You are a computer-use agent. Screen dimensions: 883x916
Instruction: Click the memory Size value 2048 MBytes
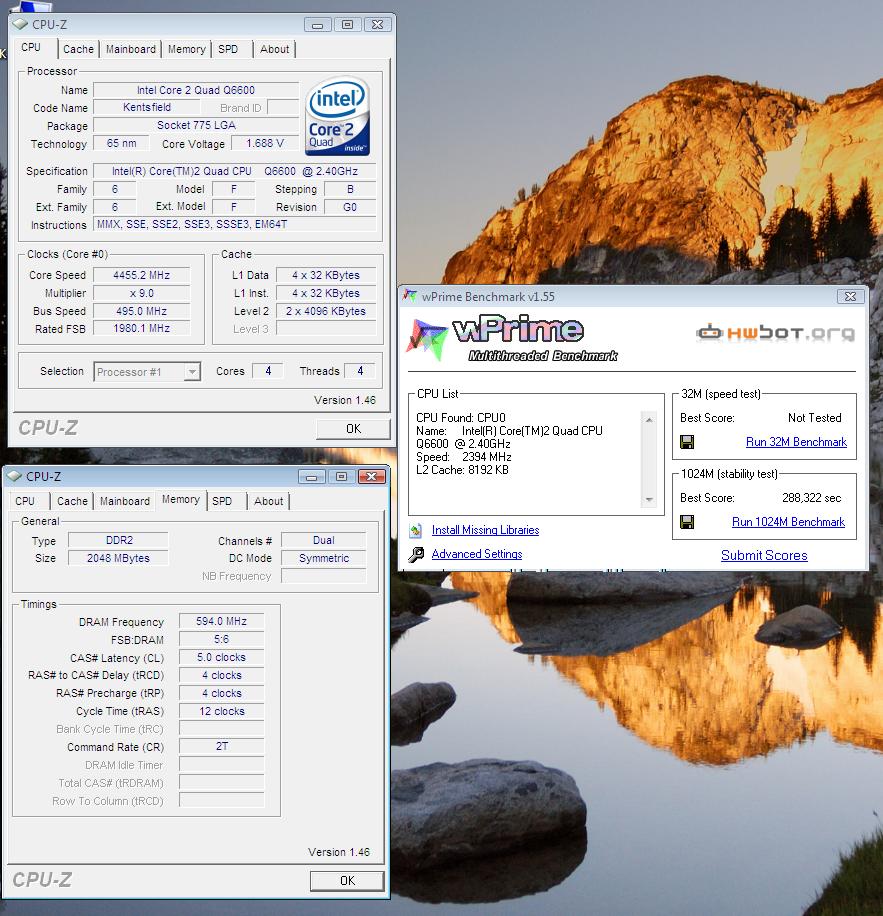point(119,558)
